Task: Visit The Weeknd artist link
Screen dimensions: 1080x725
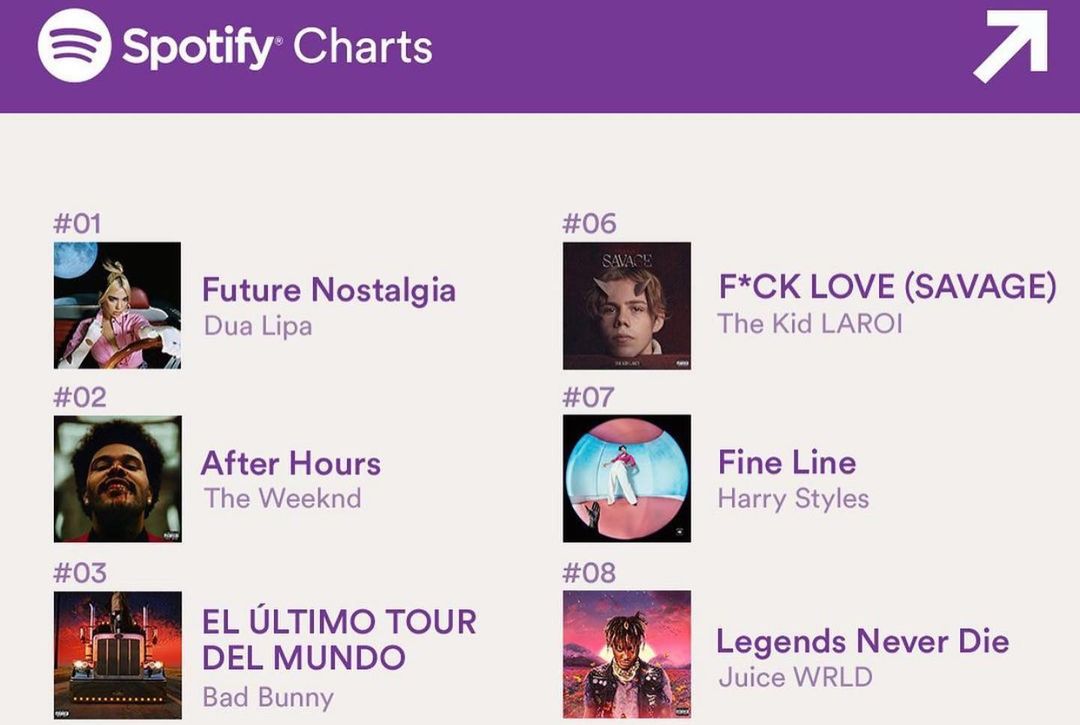Action: [x=283, y=498]
